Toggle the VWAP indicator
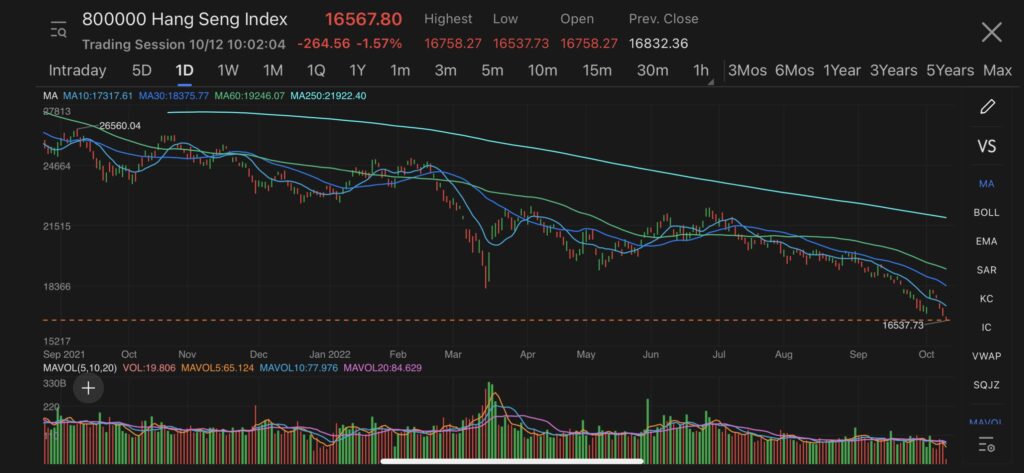 pyautogui.click(x=986, y=356)
